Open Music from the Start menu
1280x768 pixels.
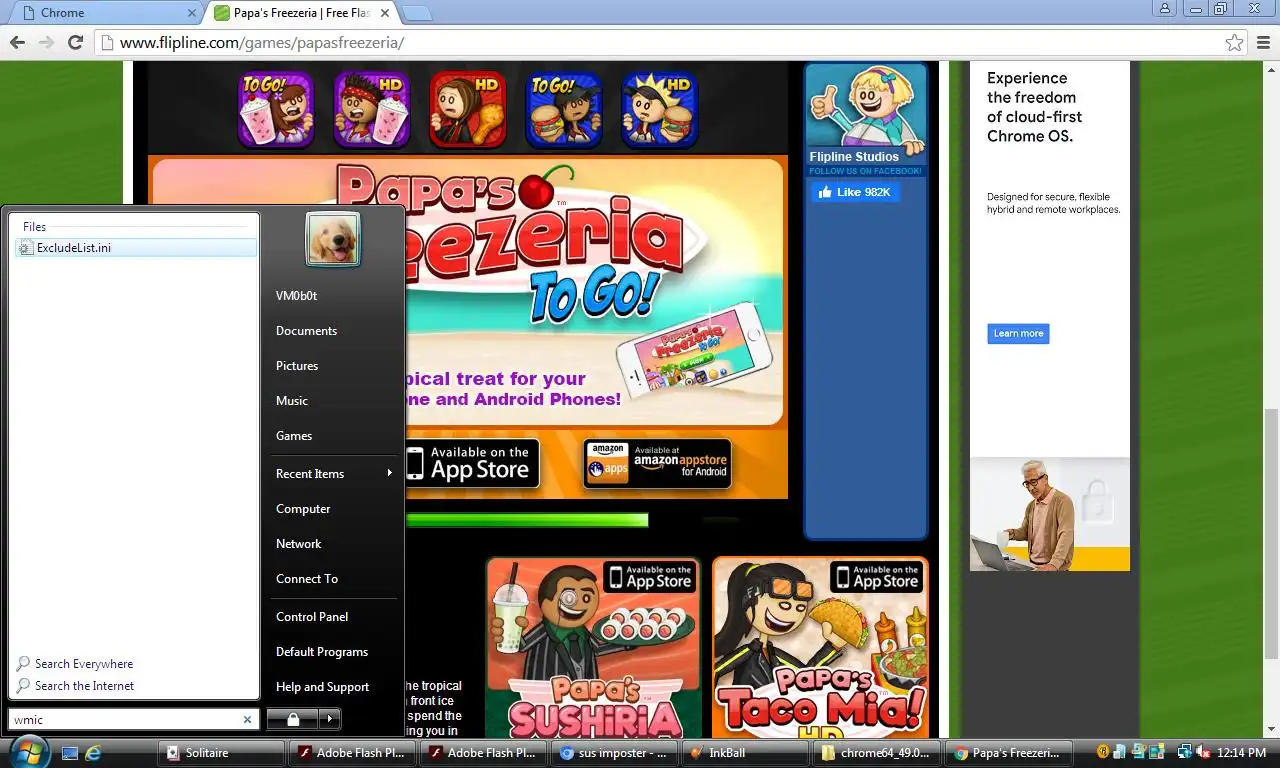coord(292,401)
